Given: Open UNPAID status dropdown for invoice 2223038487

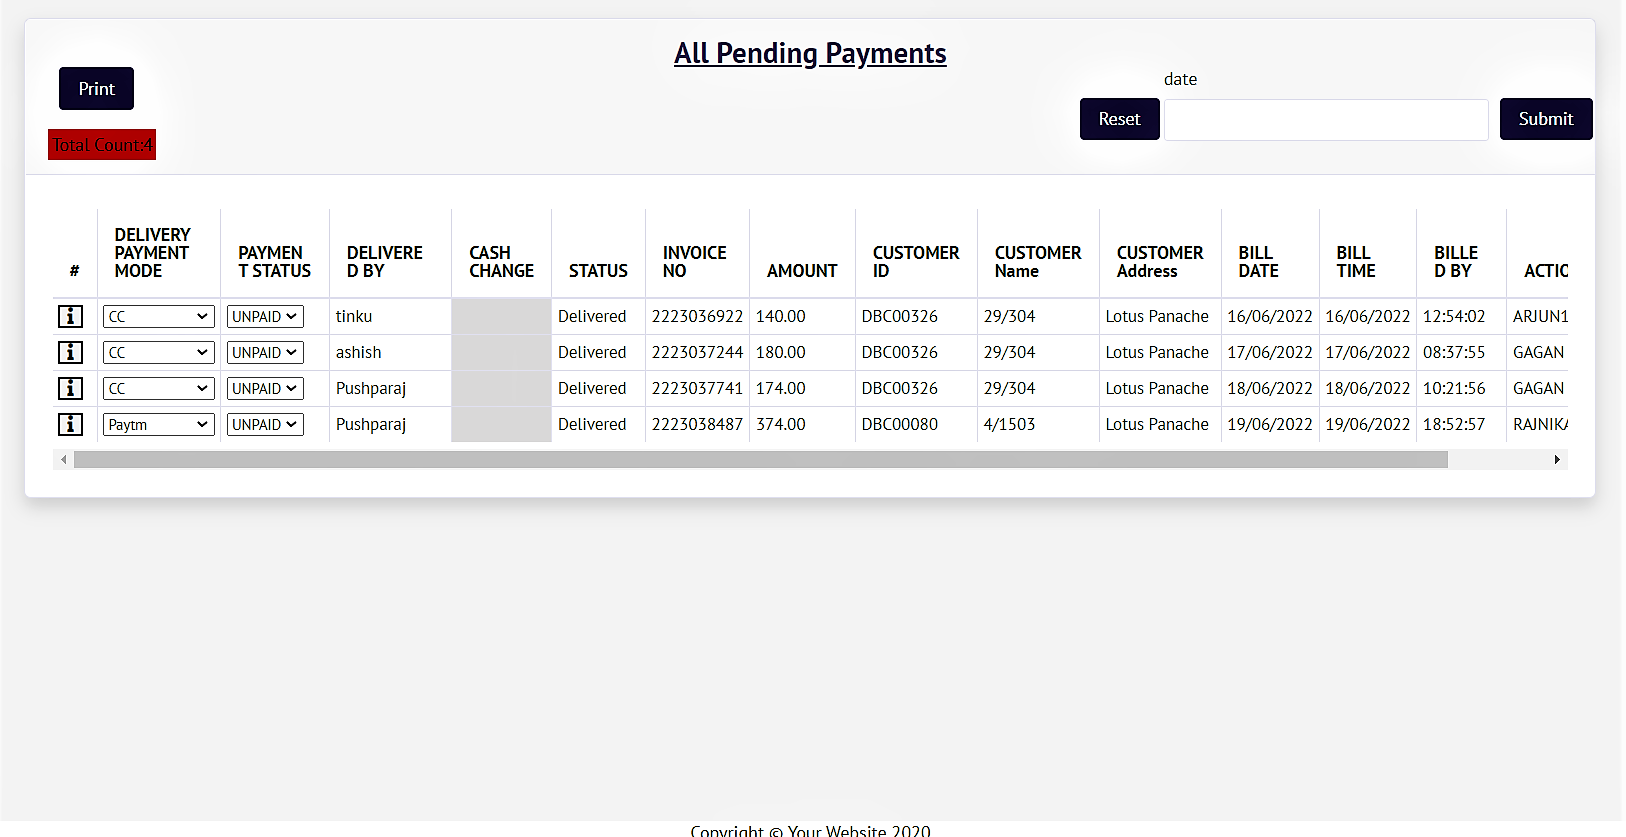Looking at the screenshot, I should coord(265,425).
